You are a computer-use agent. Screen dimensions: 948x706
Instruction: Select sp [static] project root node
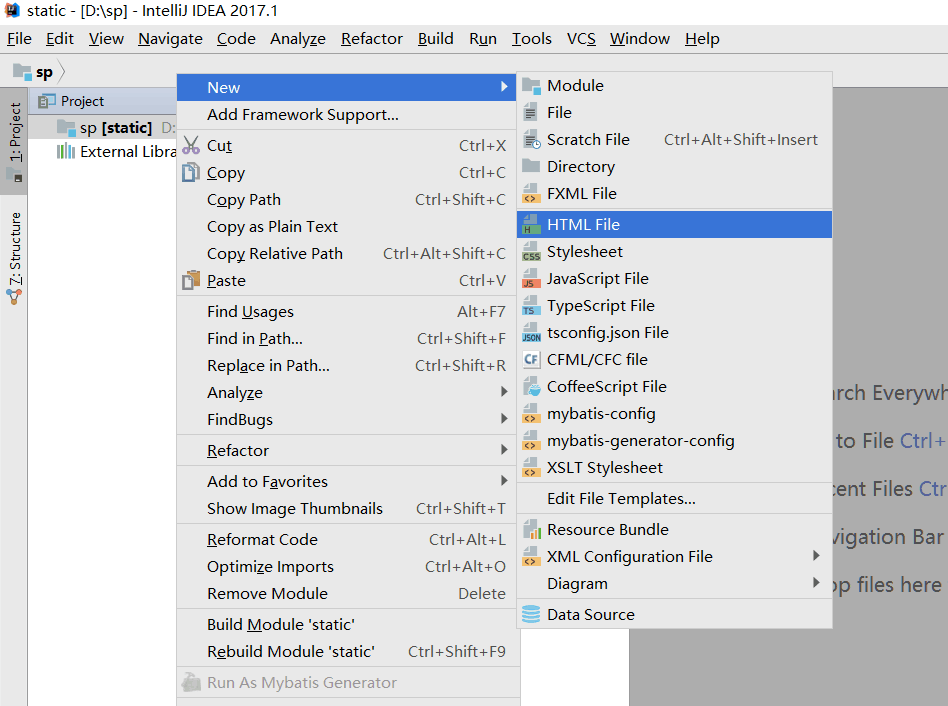103,128
